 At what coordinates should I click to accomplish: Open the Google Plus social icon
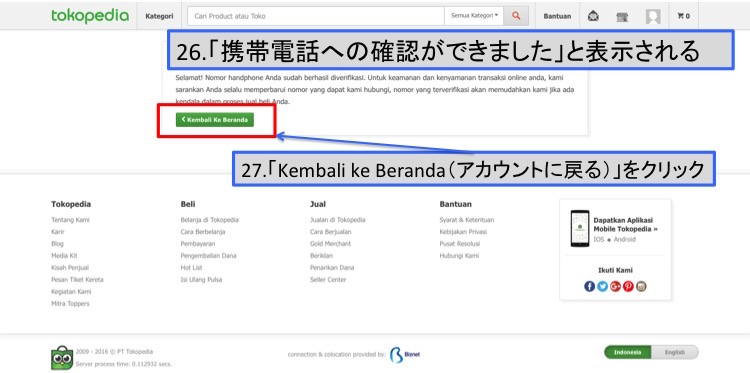pyautogui.click(x=615, y=286)
